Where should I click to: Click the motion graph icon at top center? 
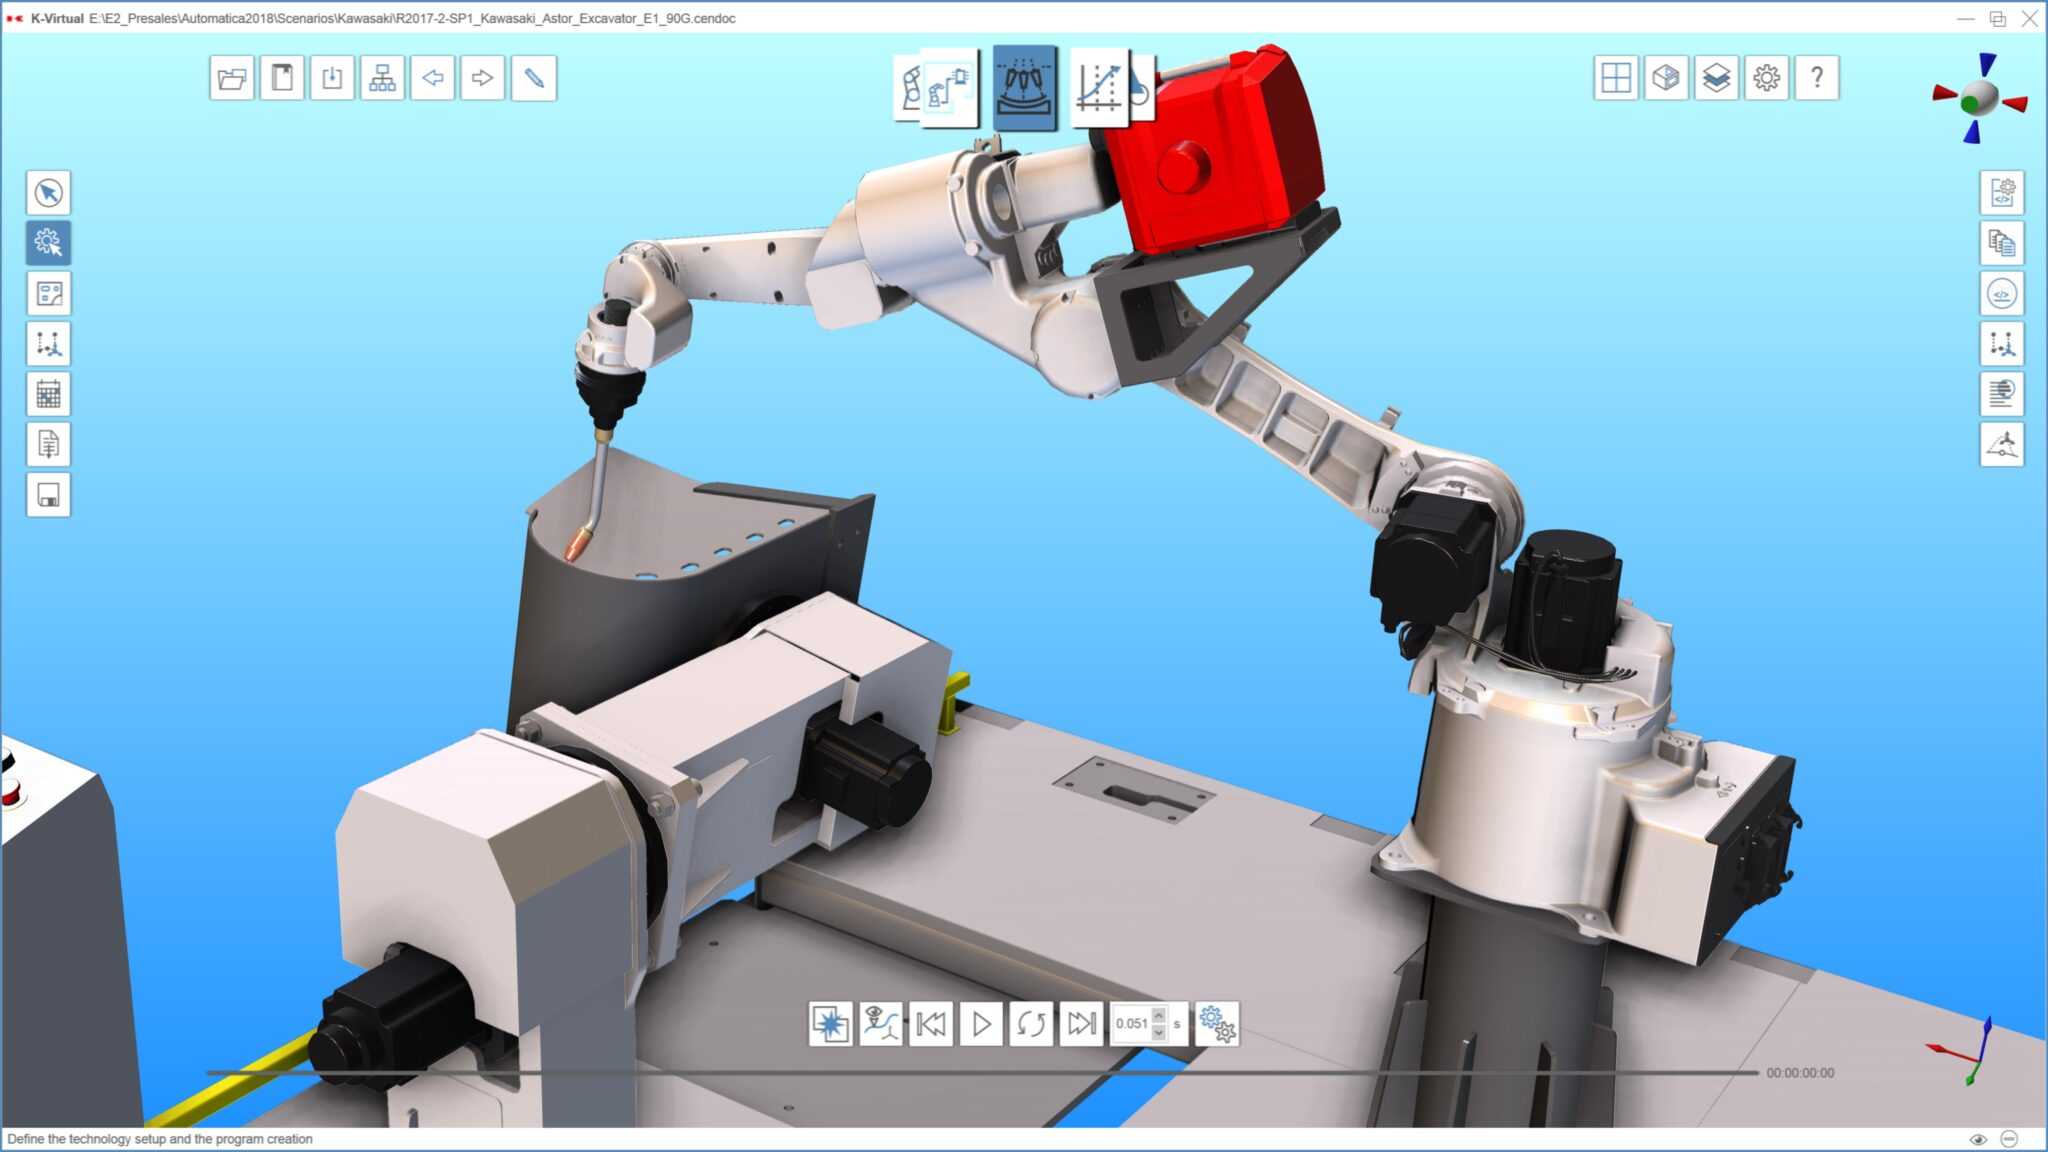click(x=1103, y=88)
